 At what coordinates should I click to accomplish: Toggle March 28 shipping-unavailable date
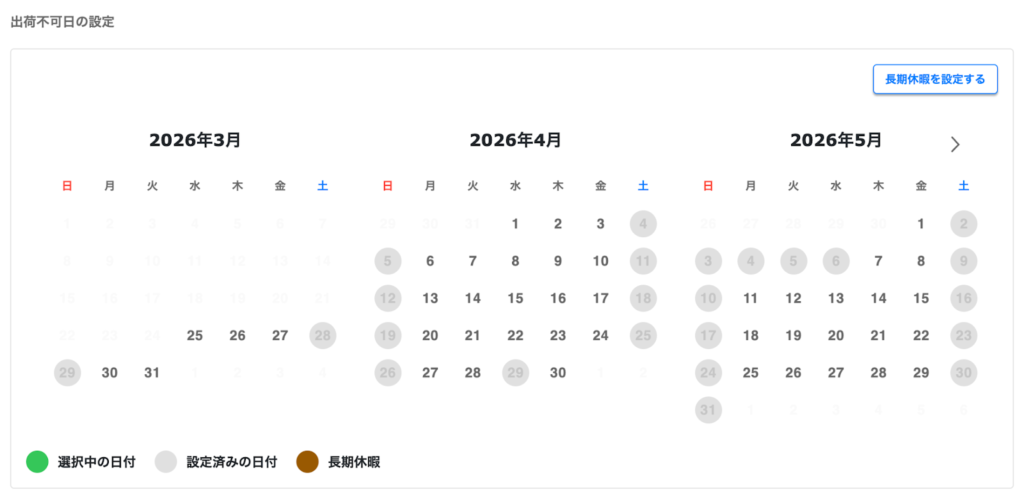(x=323, y=336)
